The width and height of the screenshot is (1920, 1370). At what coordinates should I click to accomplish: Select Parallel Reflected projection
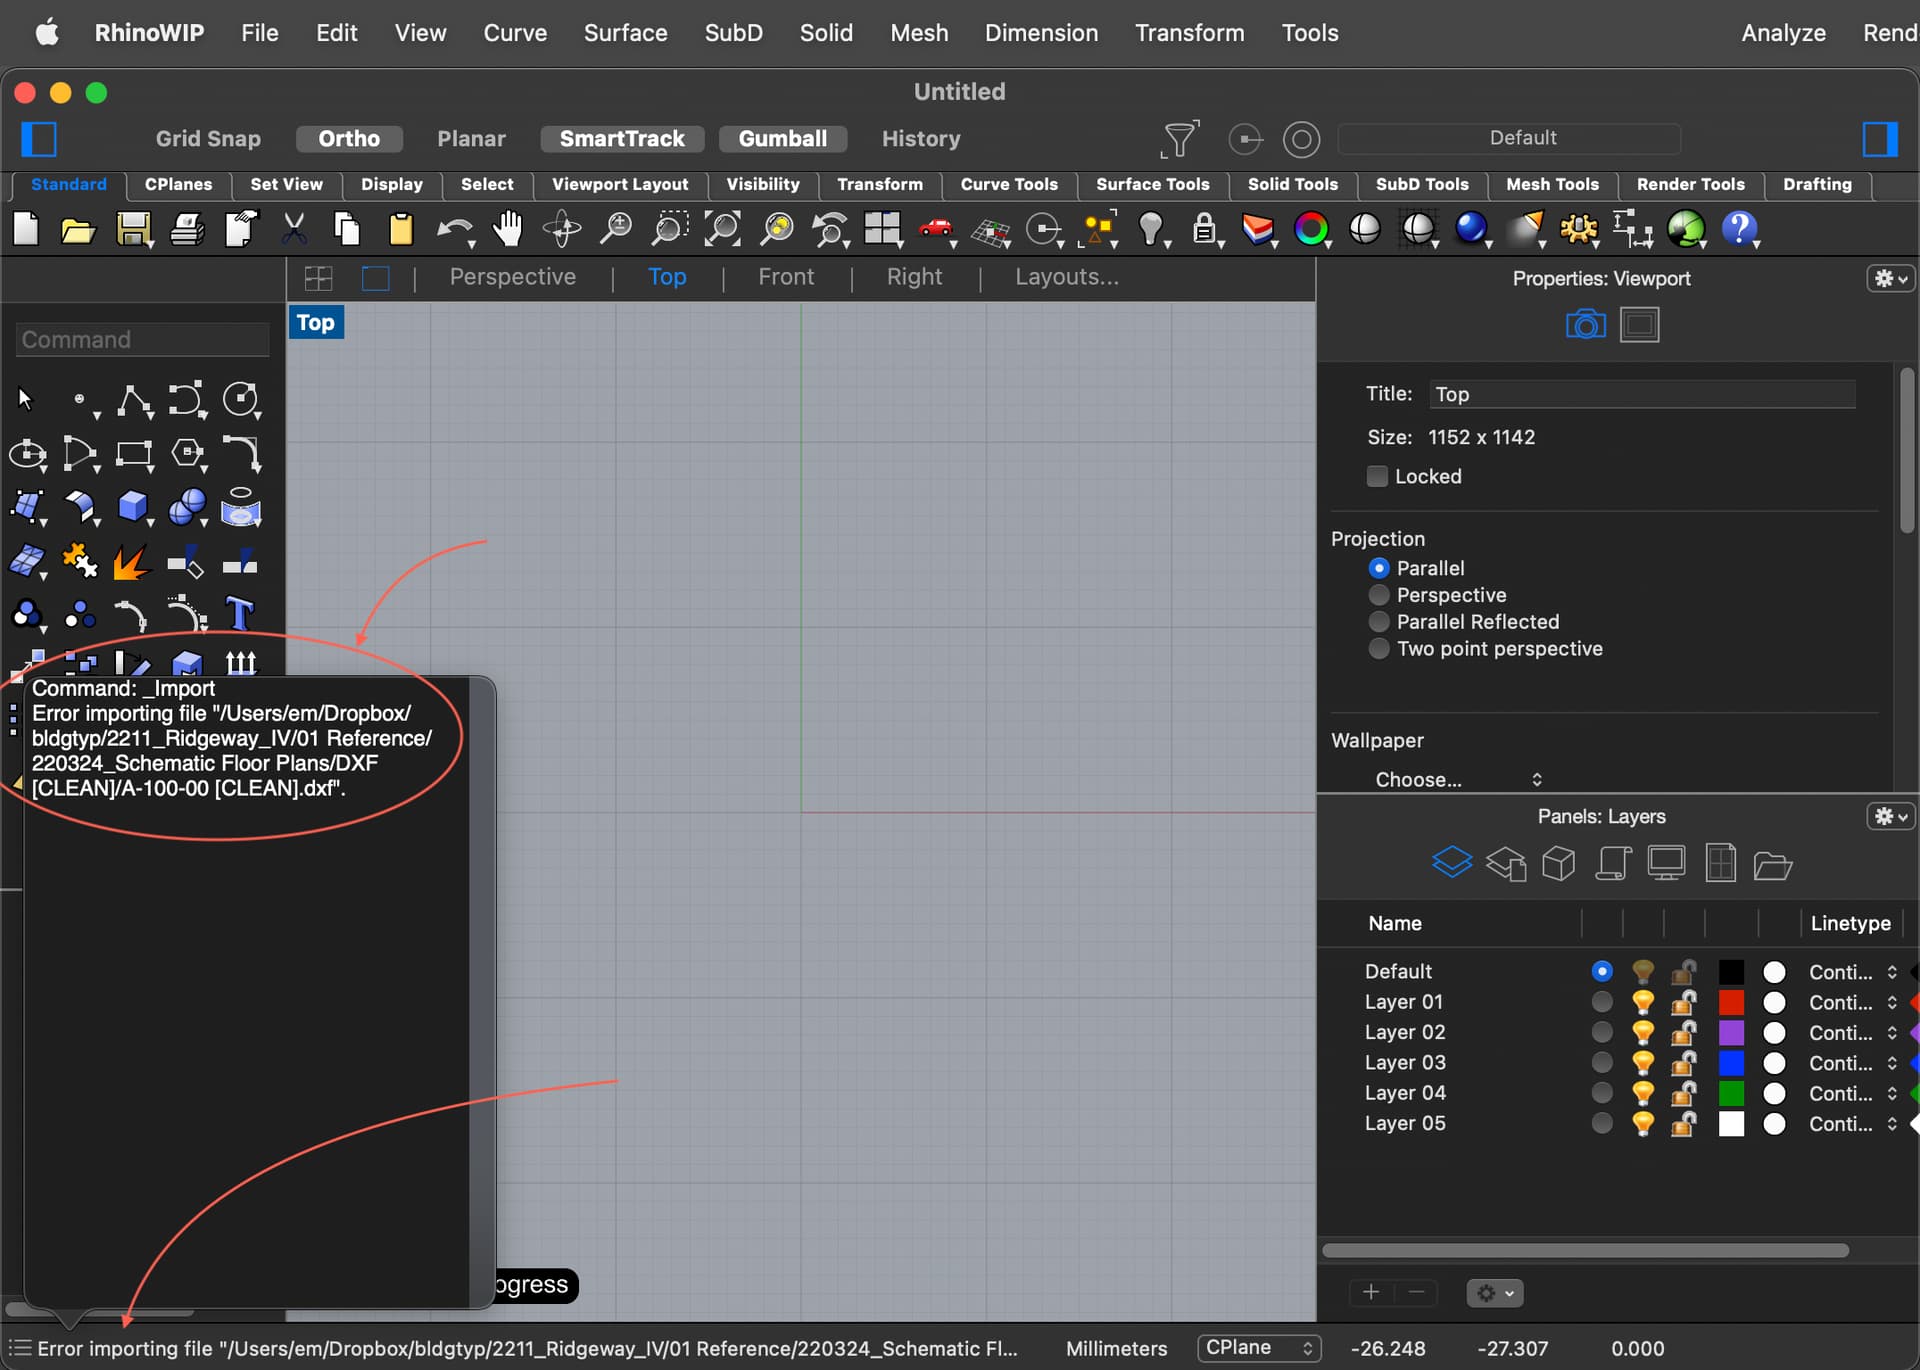click(1379, 622)
